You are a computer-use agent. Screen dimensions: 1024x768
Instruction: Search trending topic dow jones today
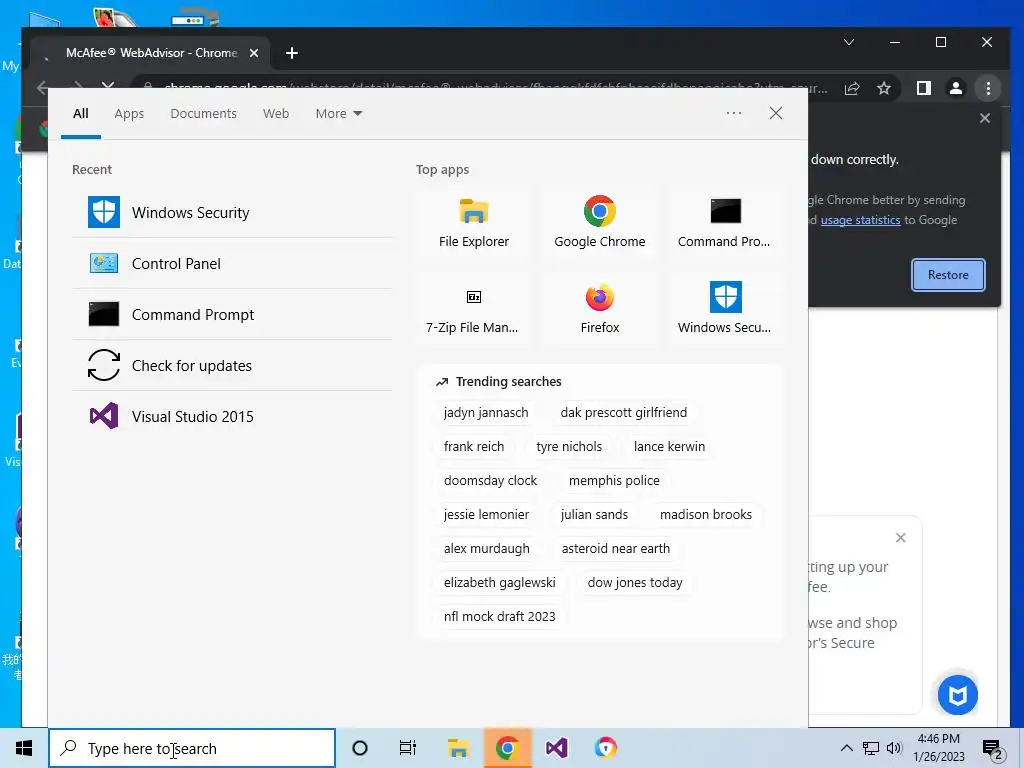tap(635, 583)
